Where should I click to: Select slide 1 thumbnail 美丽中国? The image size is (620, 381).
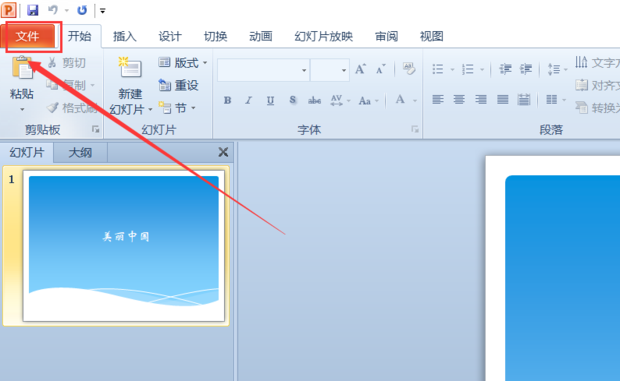point(124,245)
